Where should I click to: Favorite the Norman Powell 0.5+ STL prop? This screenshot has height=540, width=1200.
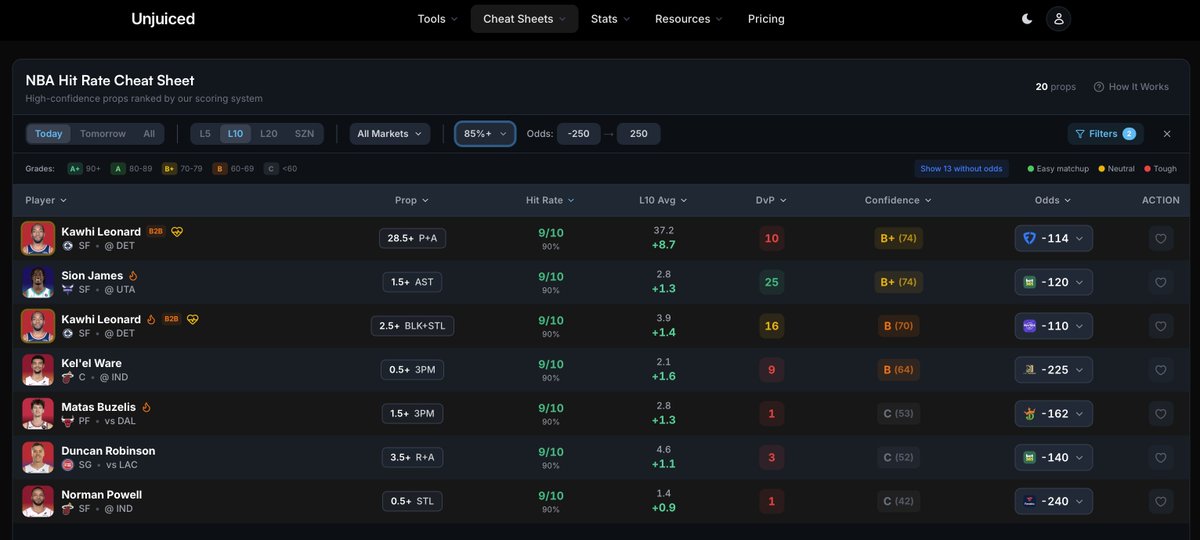[x=1160, y=502]
